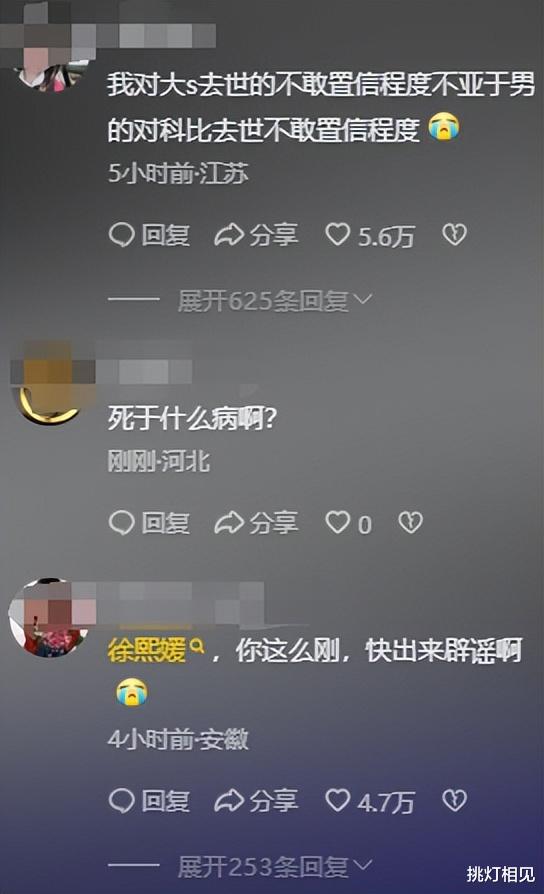The height and width of the screenshot is (894, 544).
Task: Dislike the first comment from 江苏
Action: click(454, 235)
